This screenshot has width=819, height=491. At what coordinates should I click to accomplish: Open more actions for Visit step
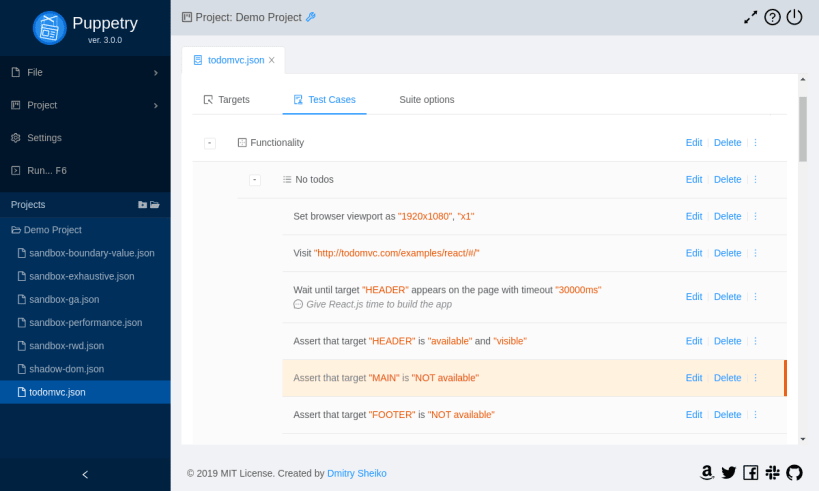[755, 253]
